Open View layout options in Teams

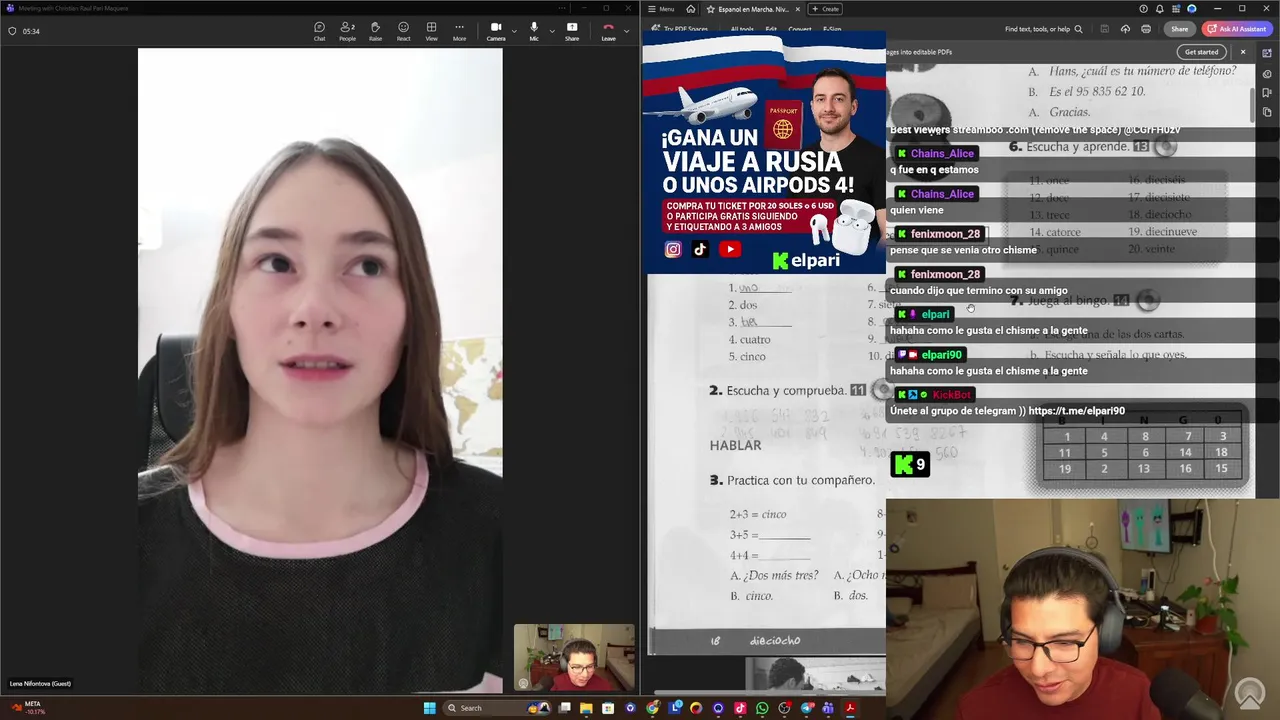[x=431, y=31]
